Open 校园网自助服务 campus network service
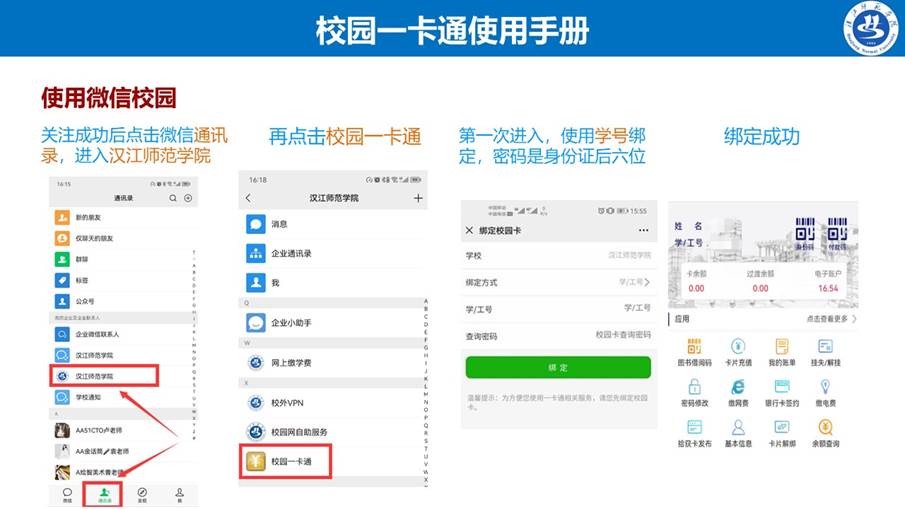Image resolution: width=905 pixels, height=509 pixels. click(x=333, y=432)
